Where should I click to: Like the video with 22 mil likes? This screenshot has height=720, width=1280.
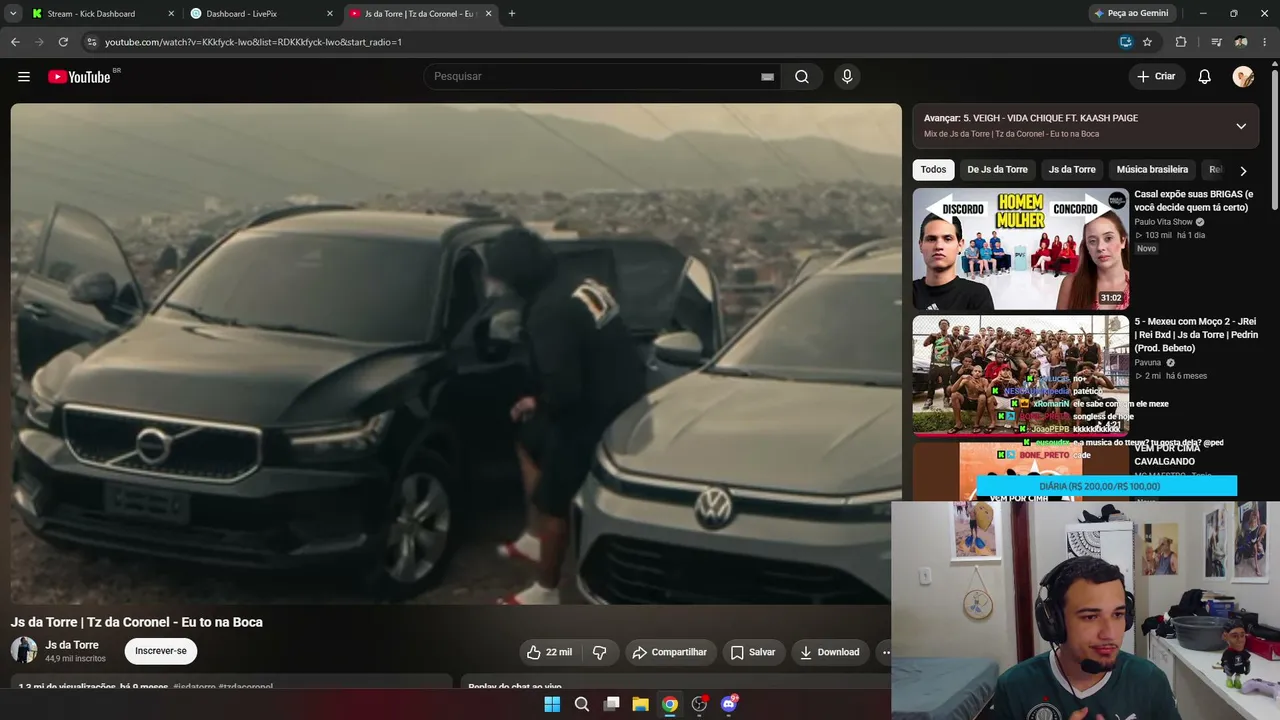point(550,652)
